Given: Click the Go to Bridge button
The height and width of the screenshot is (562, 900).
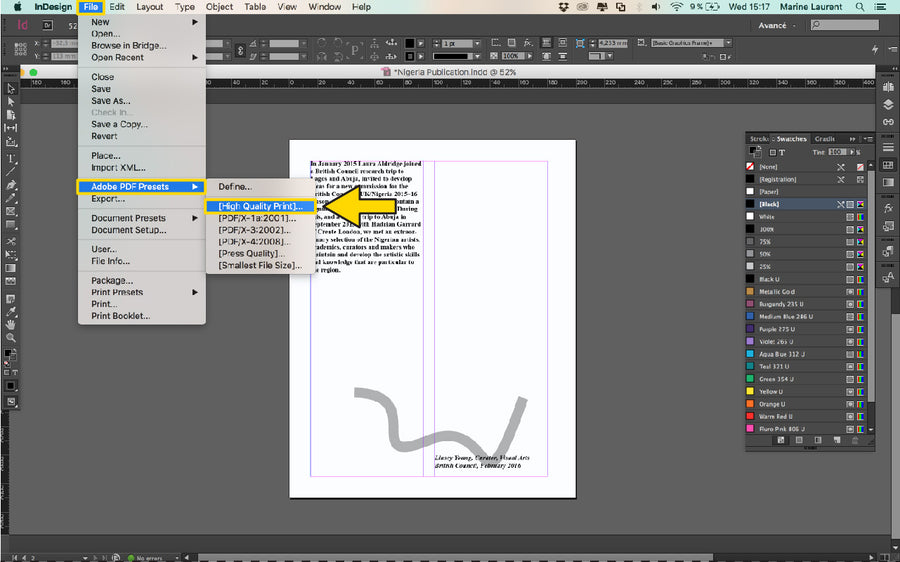Looking at the screenshot, I should click(x=48, y=25).
